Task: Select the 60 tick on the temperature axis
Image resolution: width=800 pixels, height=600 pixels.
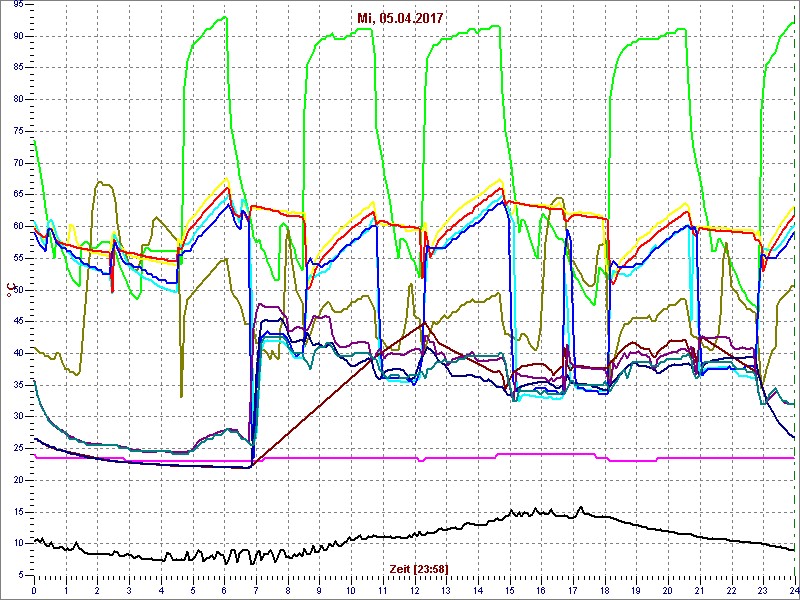Action: coord(19,226)
